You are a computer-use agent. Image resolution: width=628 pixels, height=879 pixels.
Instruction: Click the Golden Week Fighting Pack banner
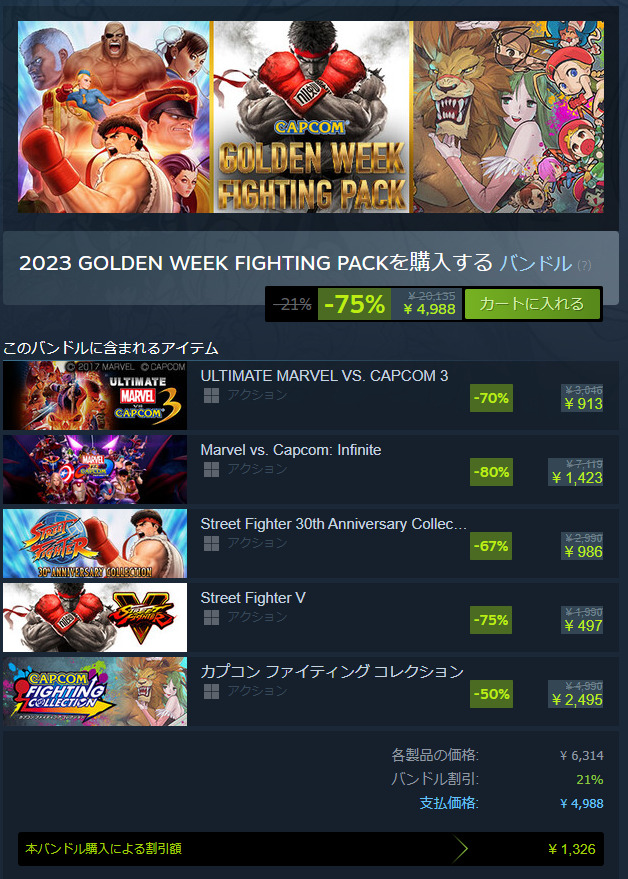point(311,117)
